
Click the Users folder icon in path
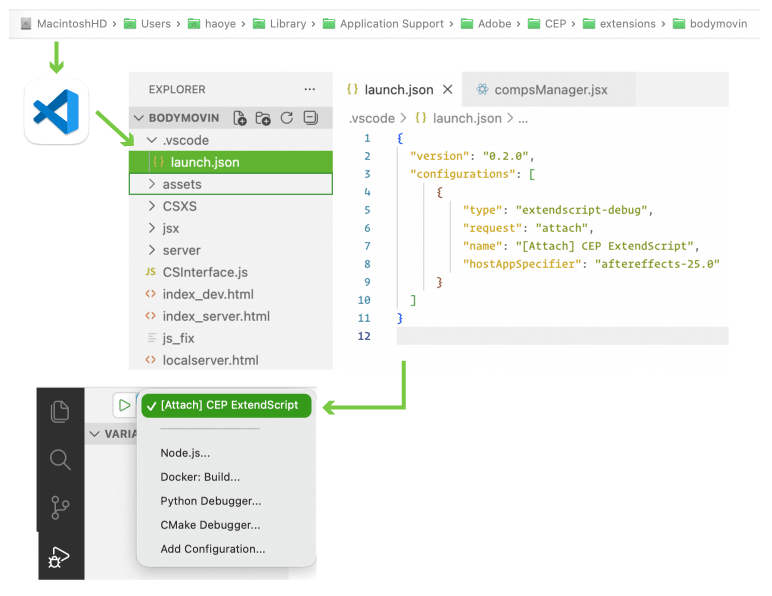pos(129,24)
